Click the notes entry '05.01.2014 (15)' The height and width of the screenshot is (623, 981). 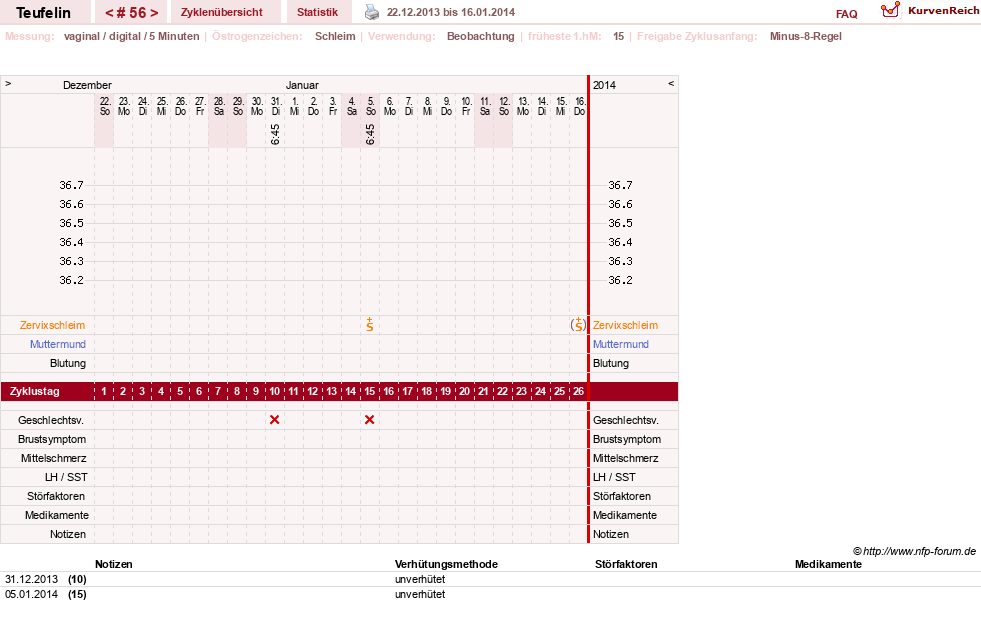(46, 594)
